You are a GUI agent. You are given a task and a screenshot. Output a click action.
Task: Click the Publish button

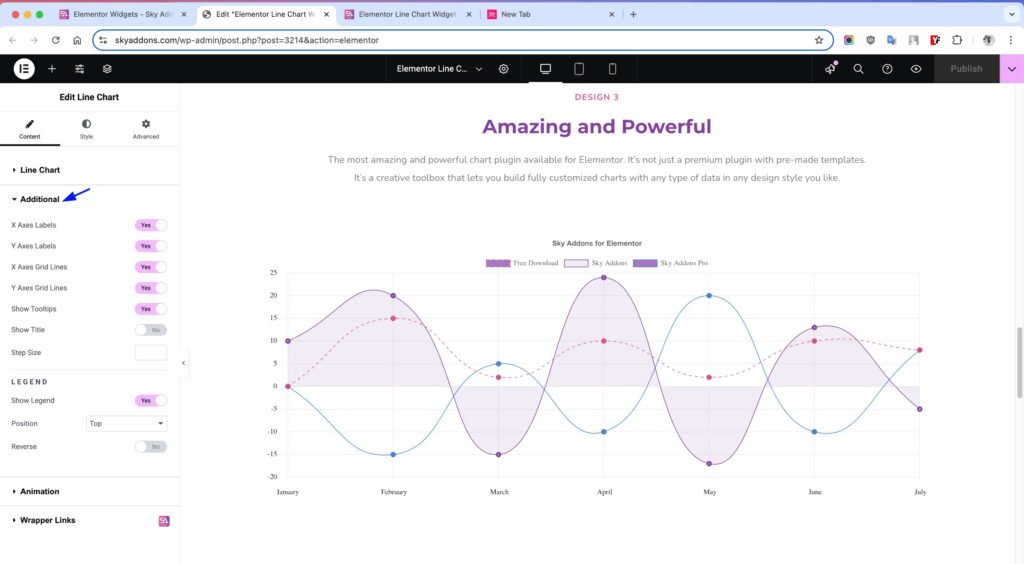[x=967, y=69]
